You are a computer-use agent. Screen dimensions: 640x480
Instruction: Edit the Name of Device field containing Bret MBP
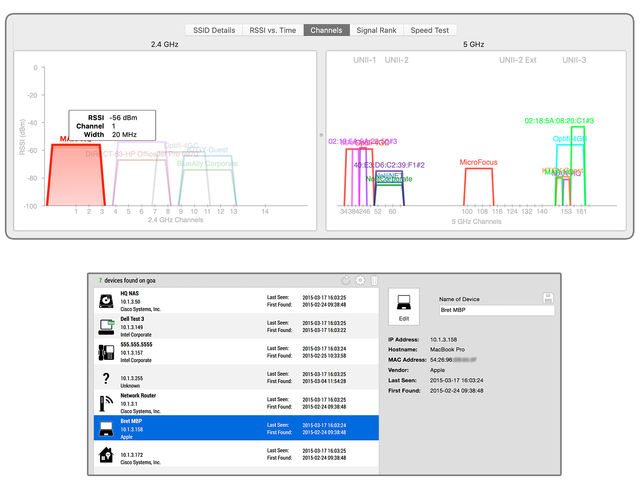coord(497,310)
